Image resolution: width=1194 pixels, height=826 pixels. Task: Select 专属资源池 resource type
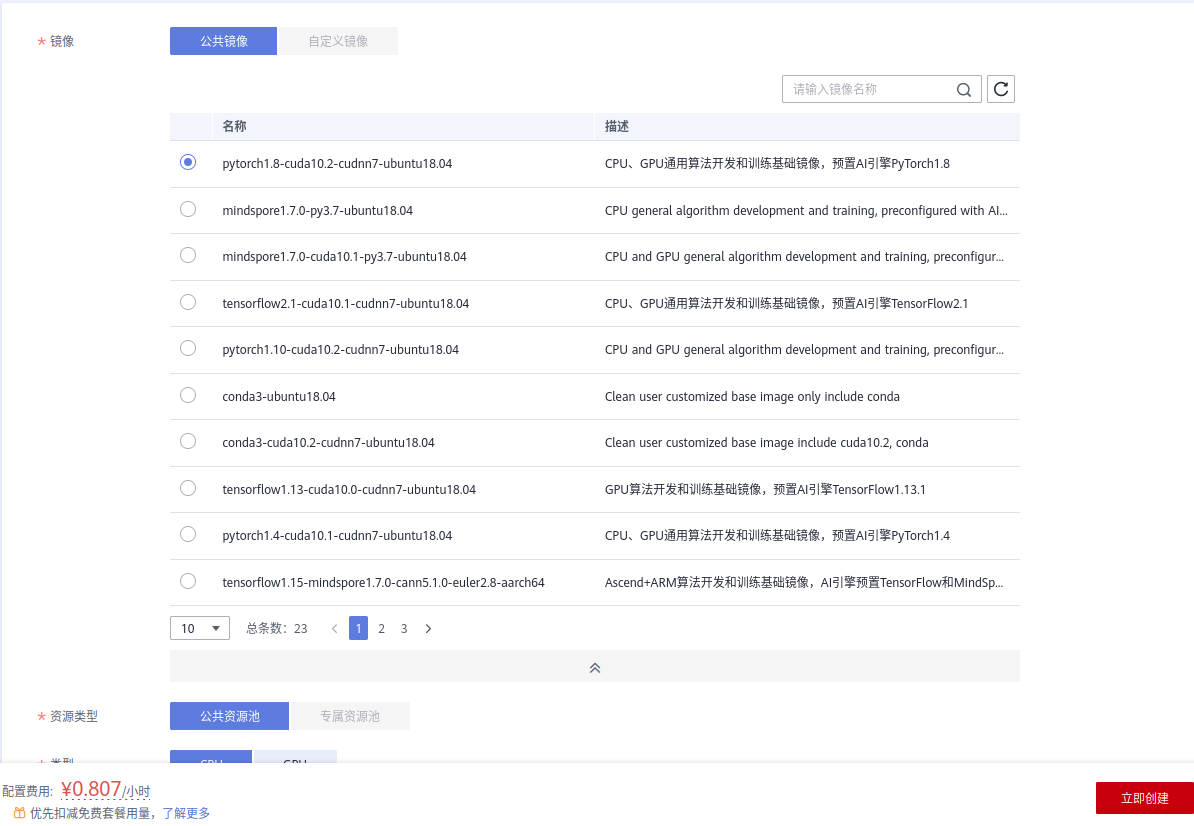coord(350,716)
